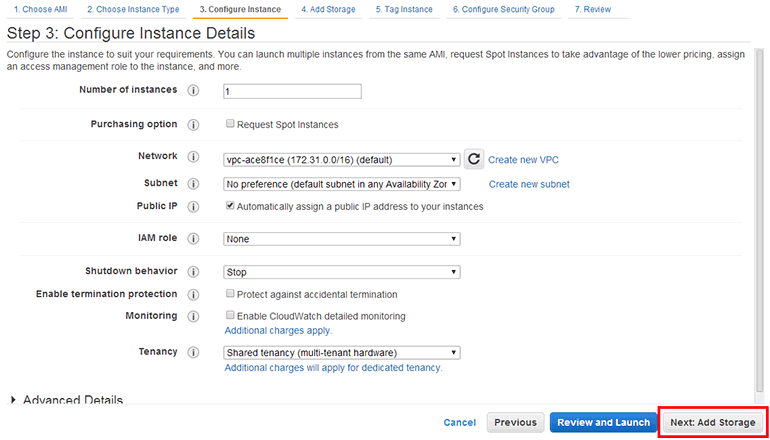
Task: Click the info icon beside Shutdown behavior
Action: tap(193, 272)
